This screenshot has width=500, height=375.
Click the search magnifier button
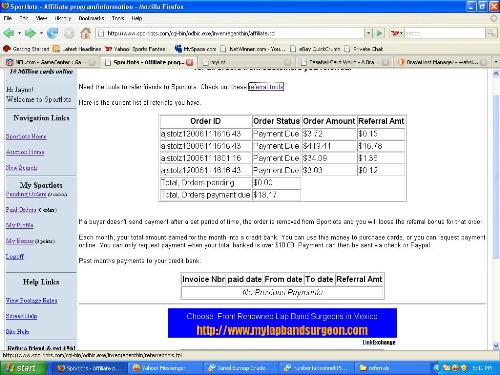(x=491, y=33)
